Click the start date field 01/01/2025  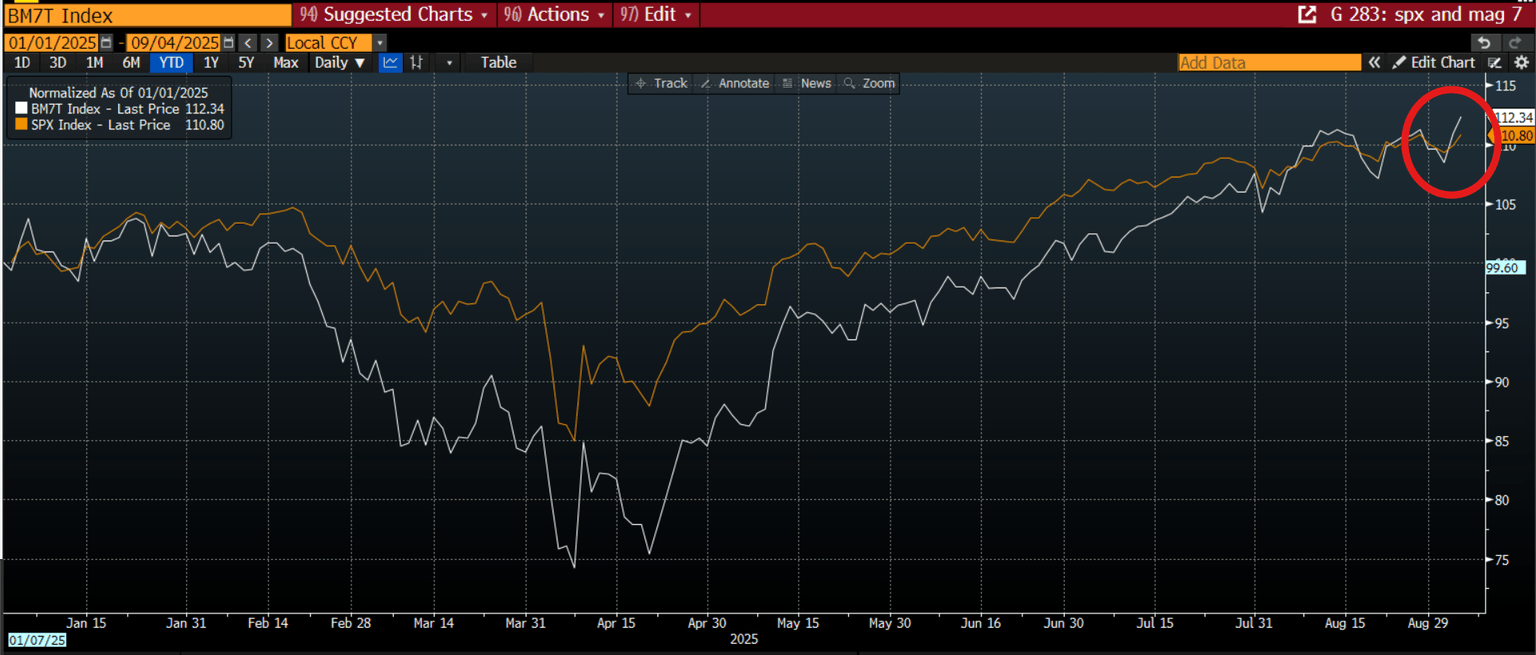51,43
